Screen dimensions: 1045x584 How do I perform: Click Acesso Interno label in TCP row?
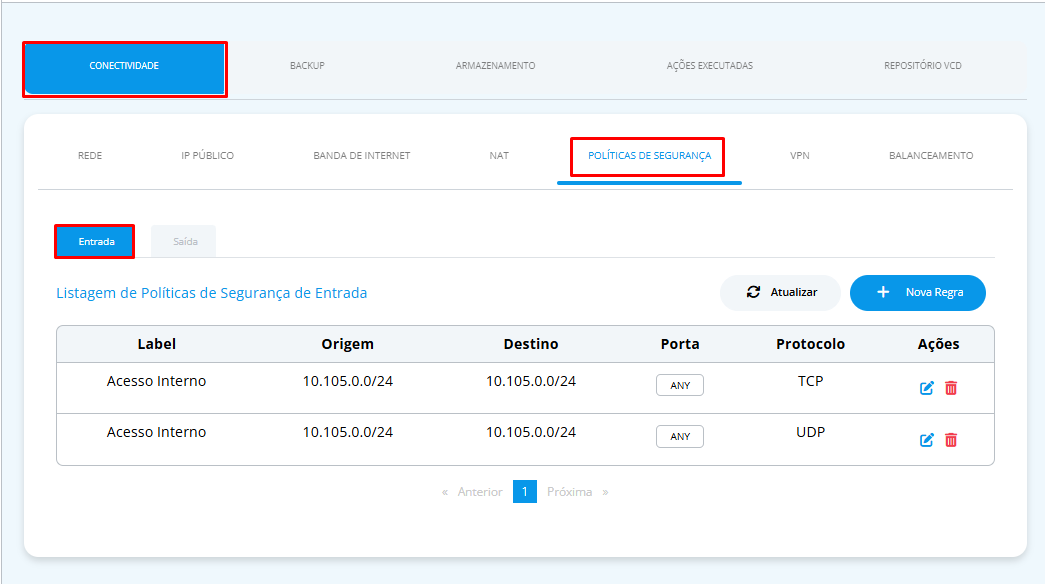[x=156, y=381]
